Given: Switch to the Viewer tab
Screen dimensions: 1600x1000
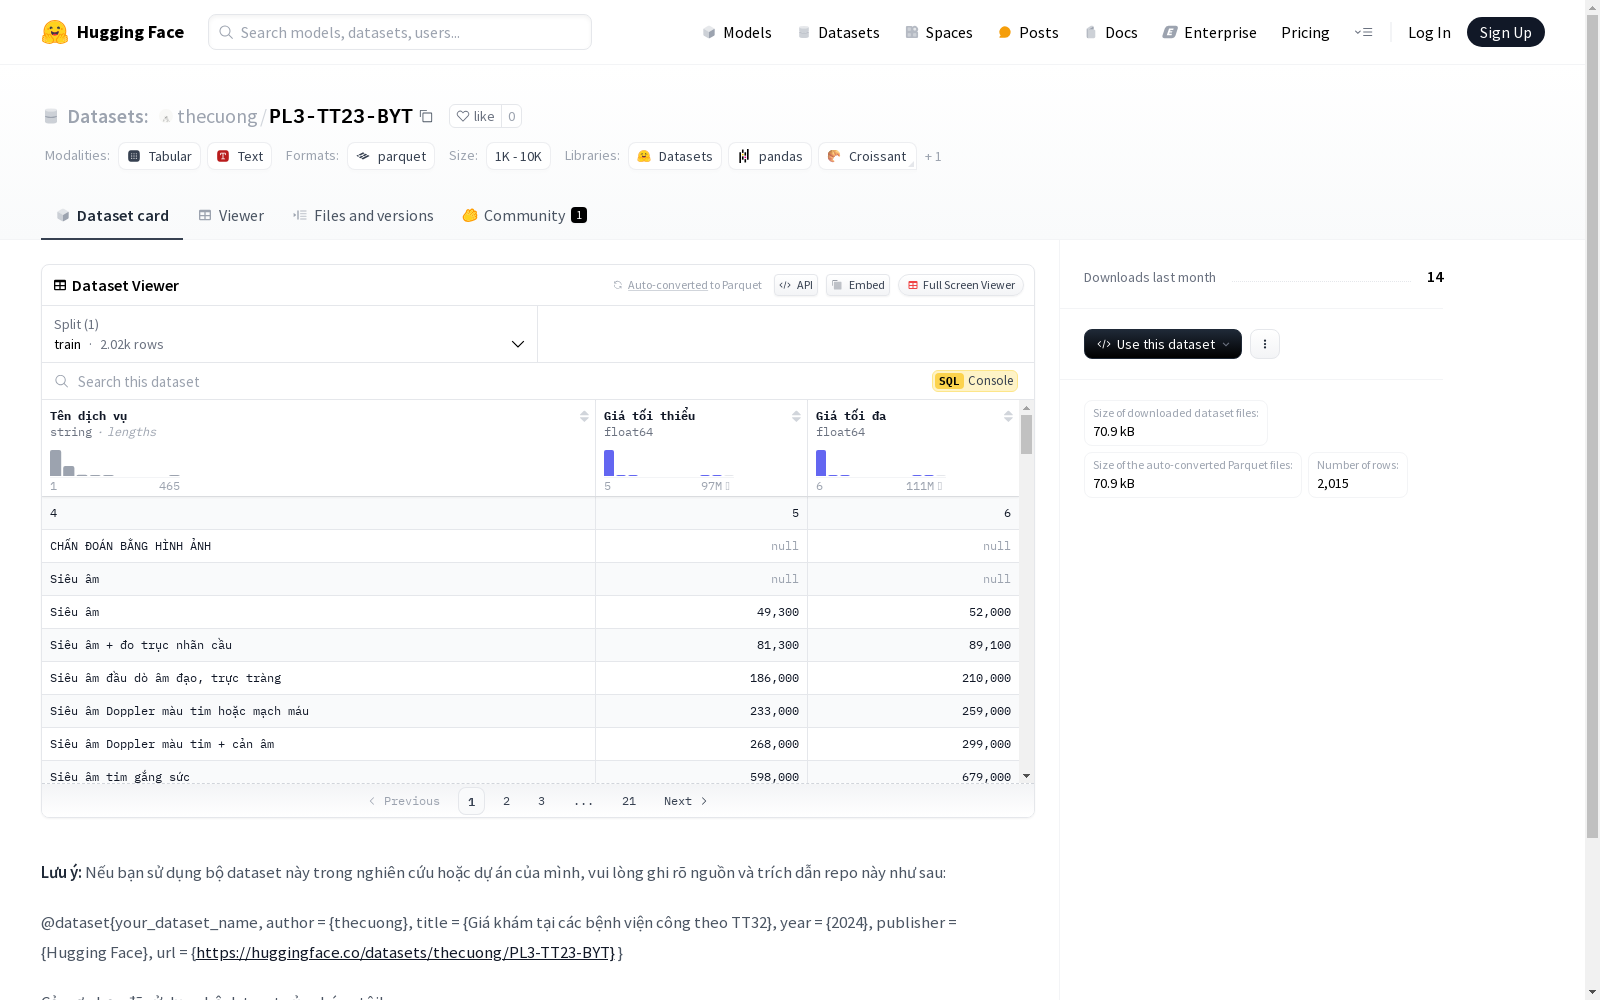Looking at the screenshot, I should pos(231,216).
